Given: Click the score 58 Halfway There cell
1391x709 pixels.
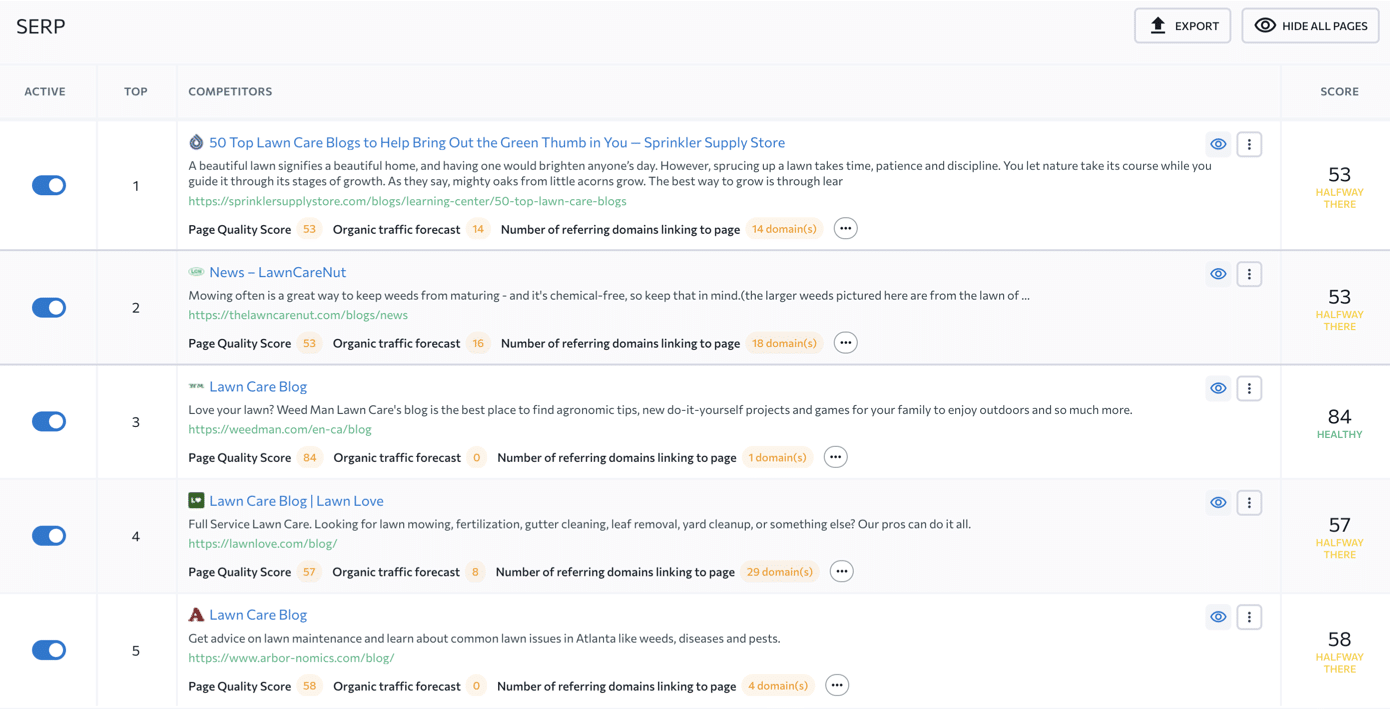Looking at the screenshot, I should tap(1339, 650).
